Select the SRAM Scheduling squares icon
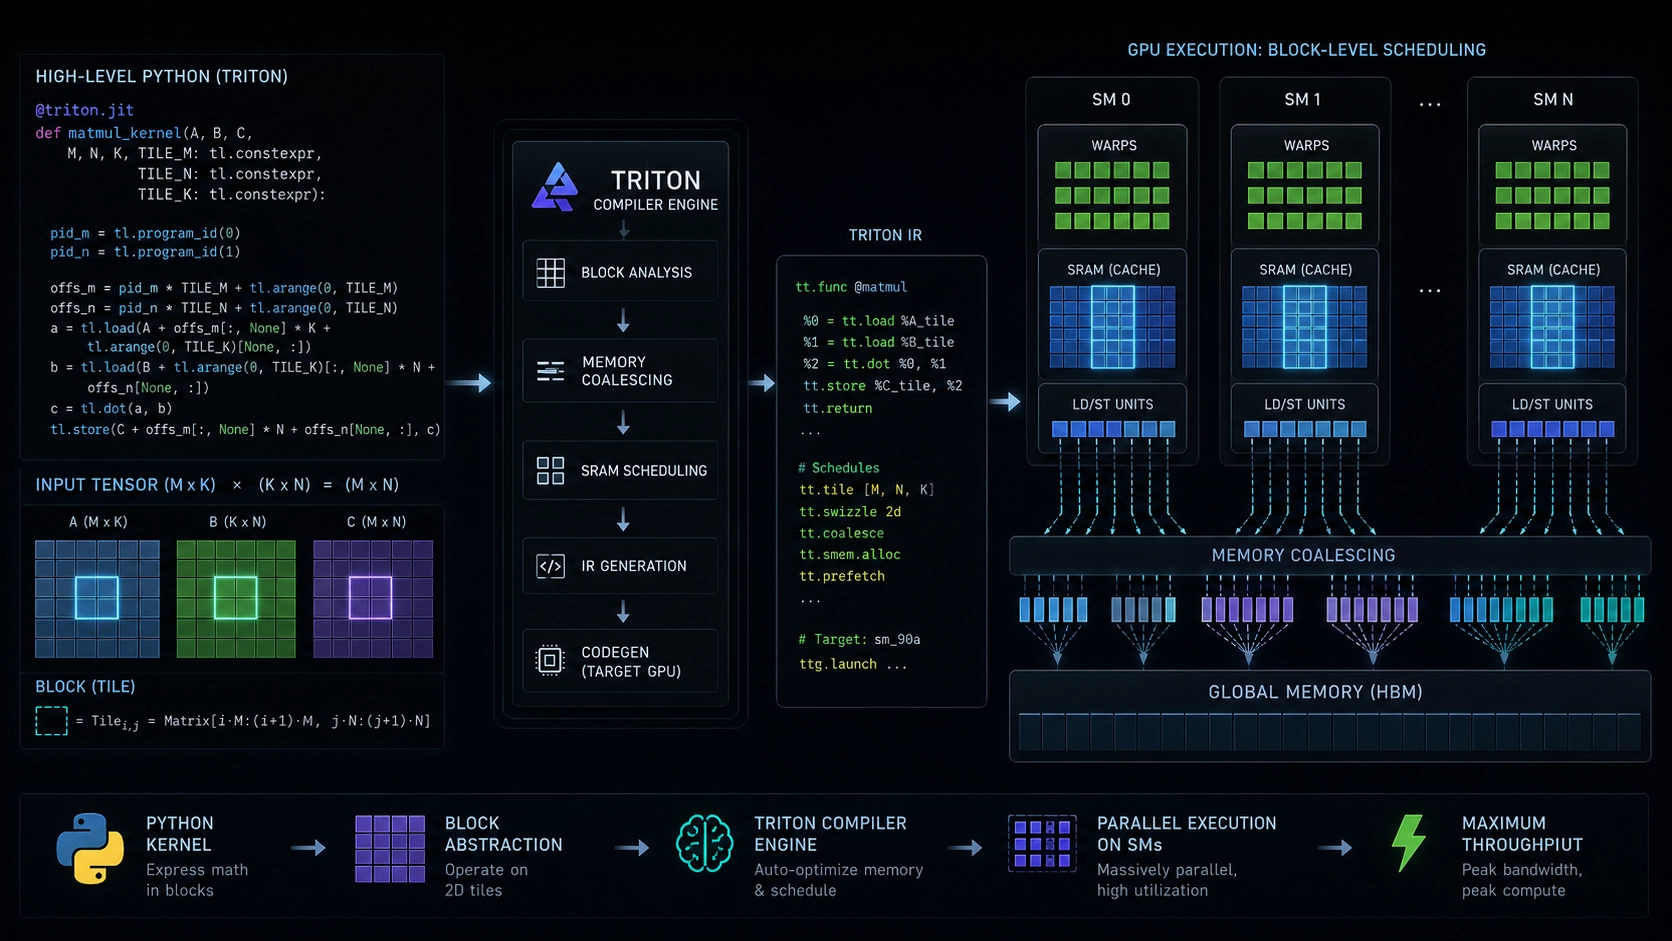Viewport: 1672px width, 941px height. coord(551,470)
